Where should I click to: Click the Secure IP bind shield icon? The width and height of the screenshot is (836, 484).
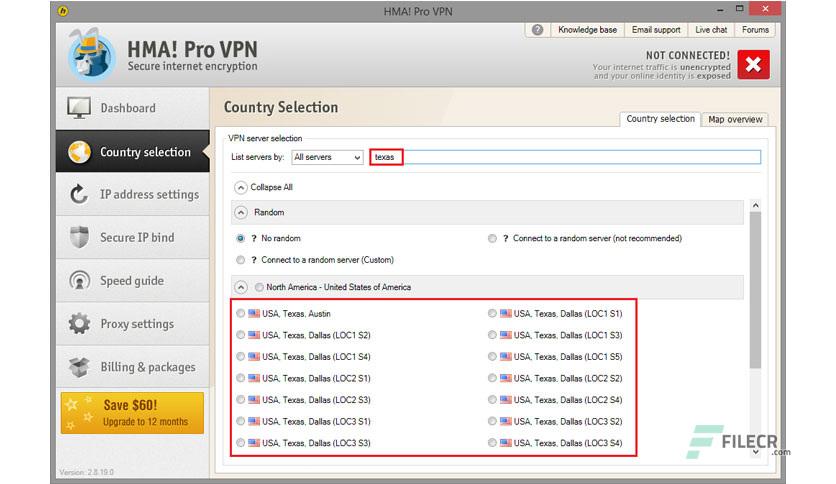[79, 237]
